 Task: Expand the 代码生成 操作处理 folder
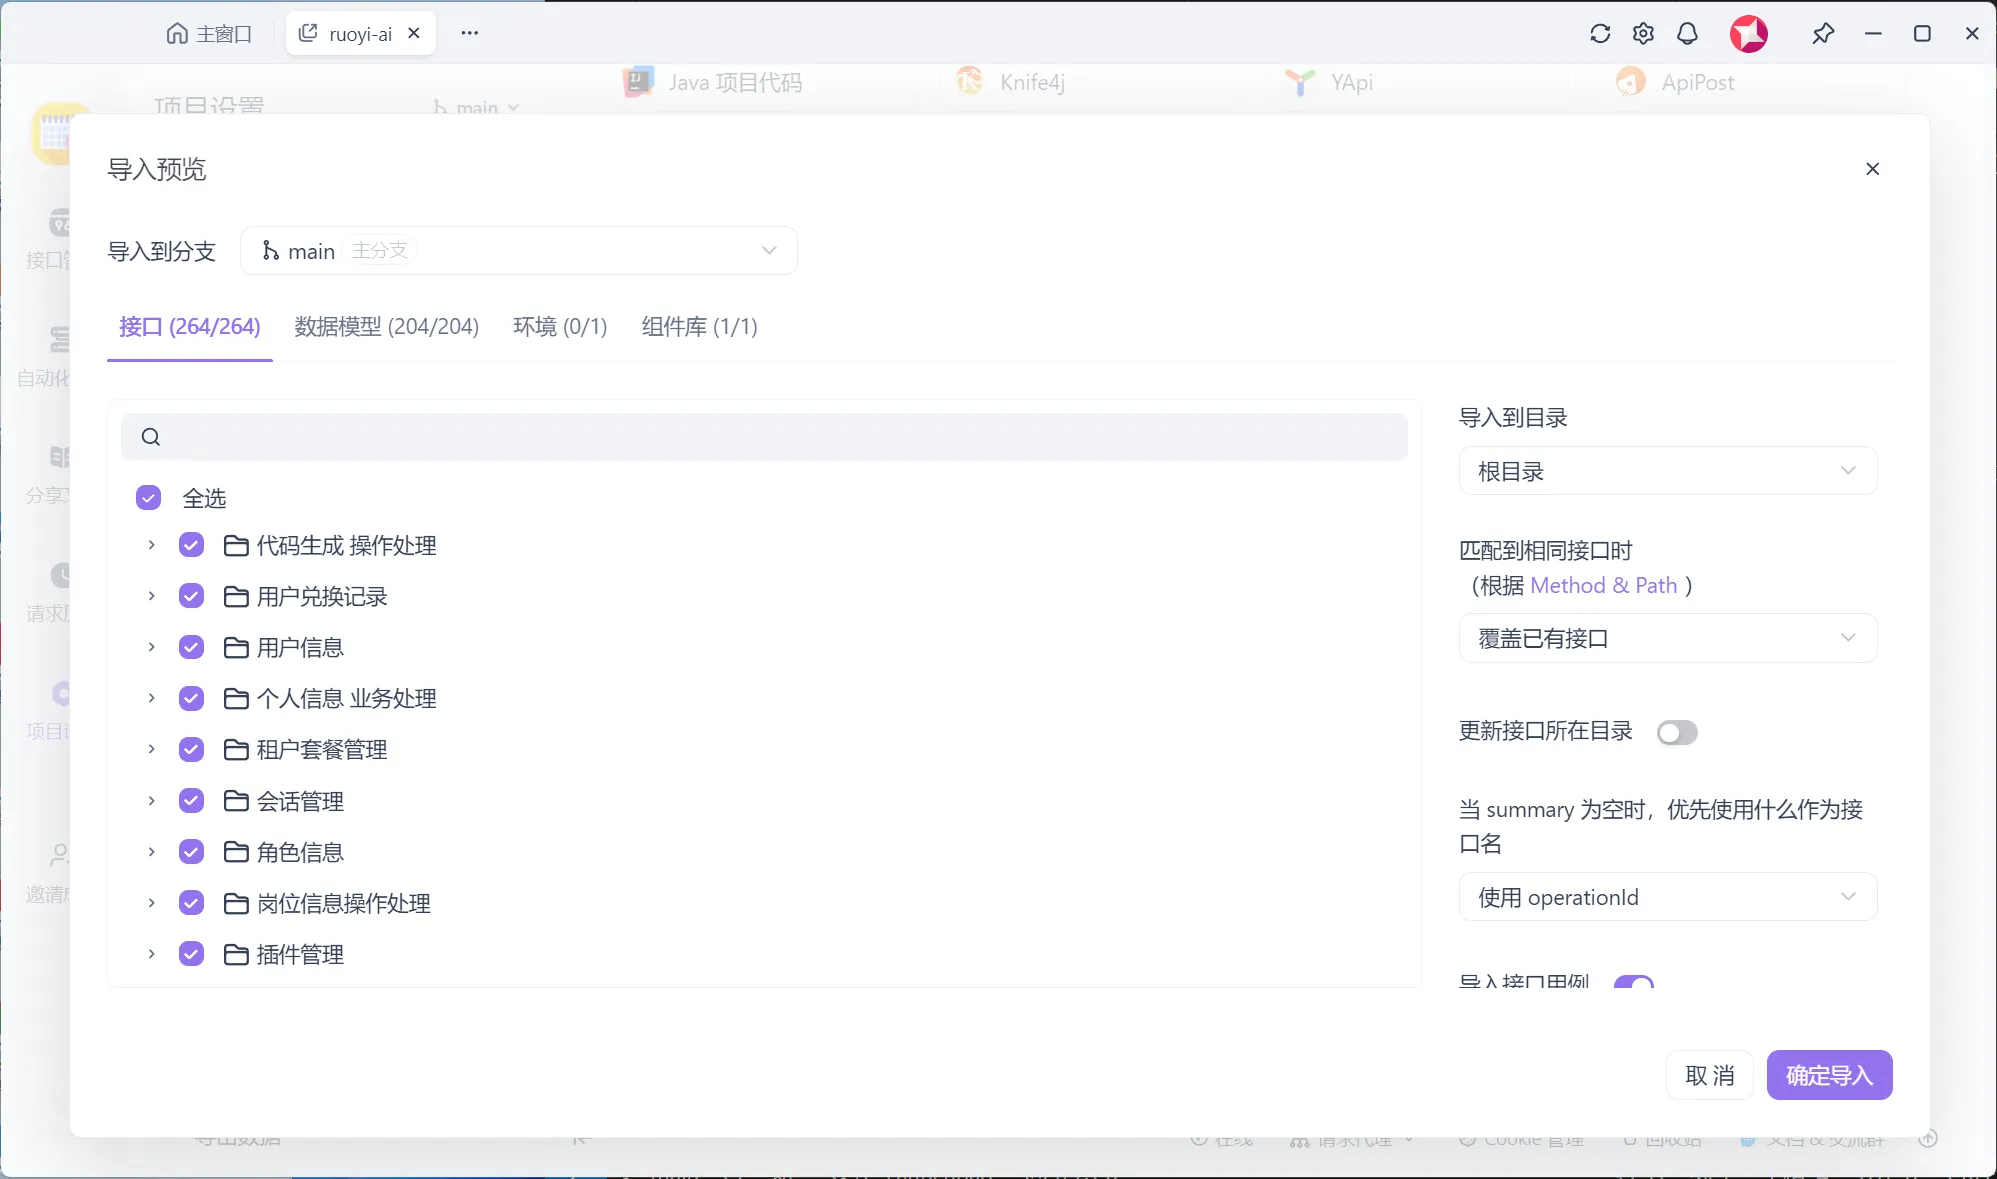click(151, 545)
